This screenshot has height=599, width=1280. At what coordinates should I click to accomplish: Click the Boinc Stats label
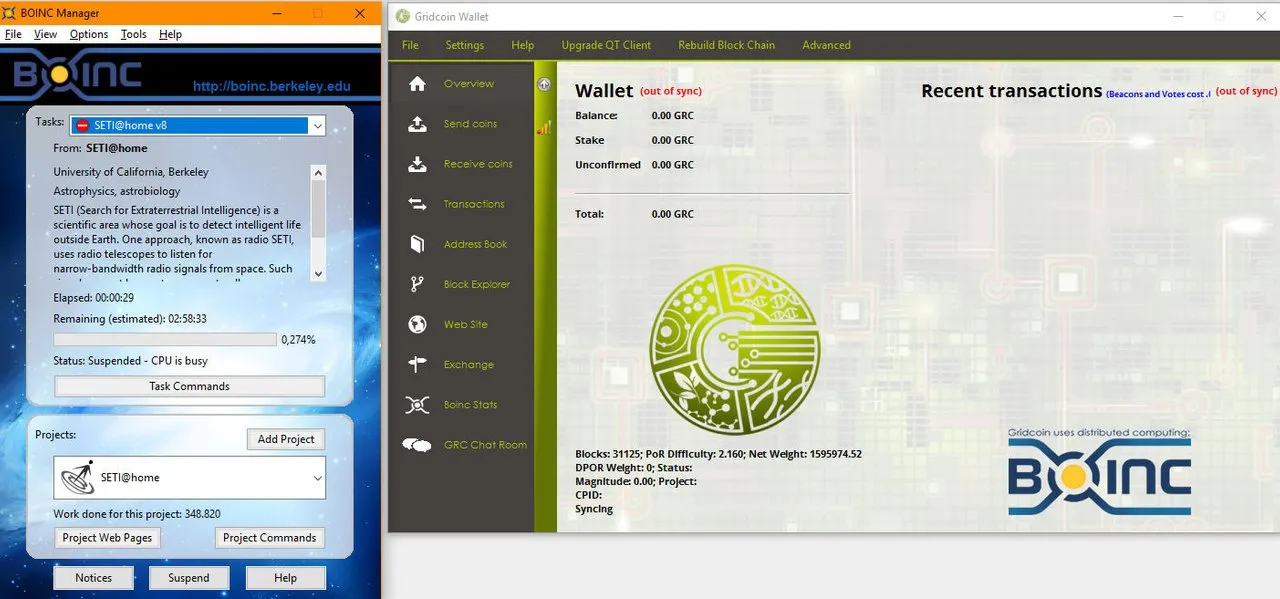click(x=471, y=404)
